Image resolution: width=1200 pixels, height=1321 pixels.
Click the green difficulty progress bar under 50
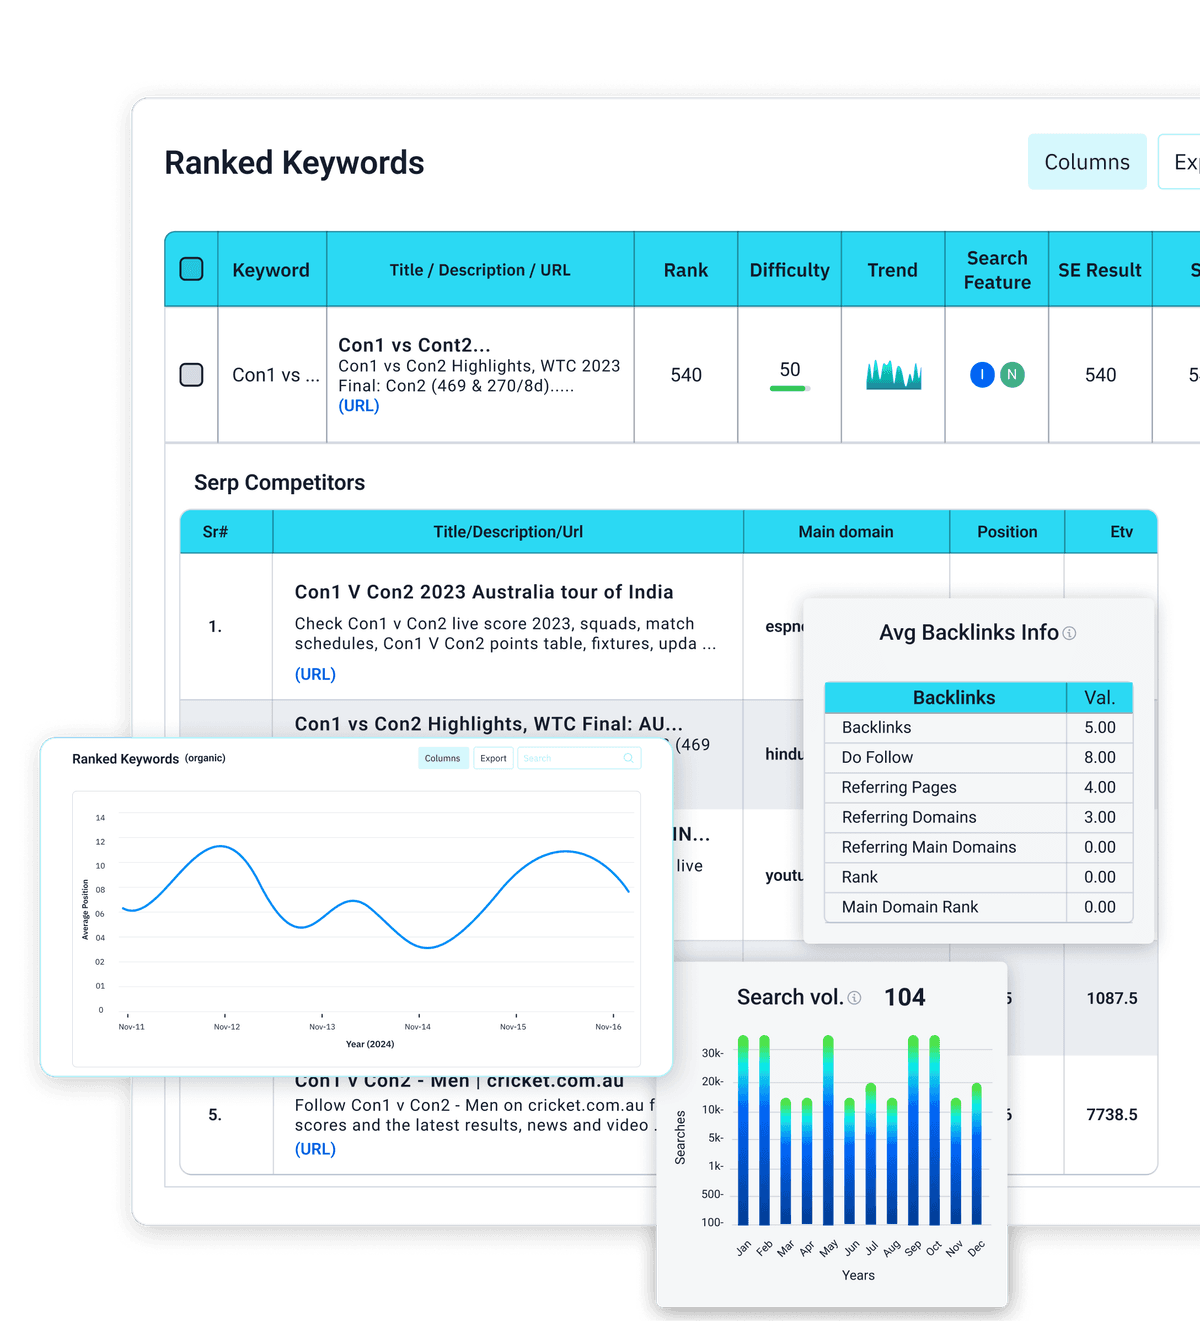coord(789,388)
